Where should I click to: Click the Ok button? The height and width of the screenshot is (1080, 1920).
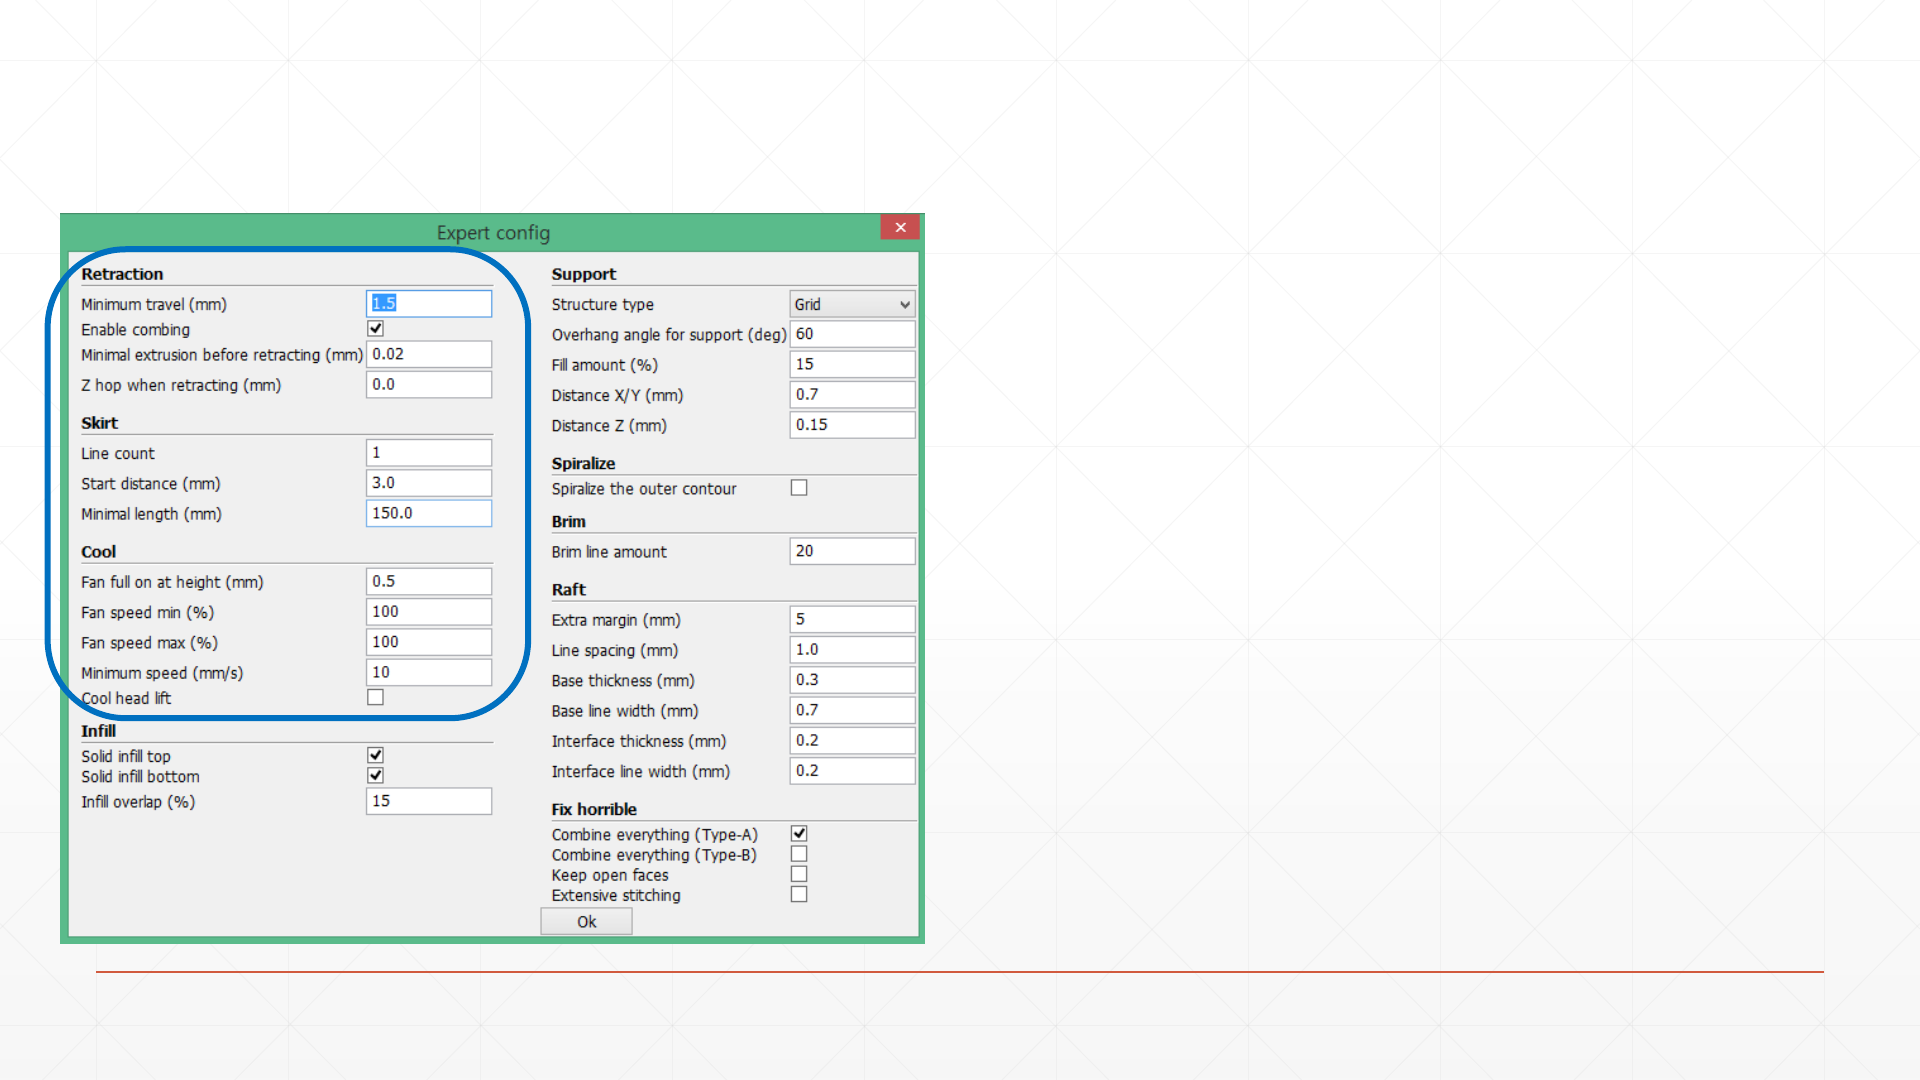tap(586, 922)
